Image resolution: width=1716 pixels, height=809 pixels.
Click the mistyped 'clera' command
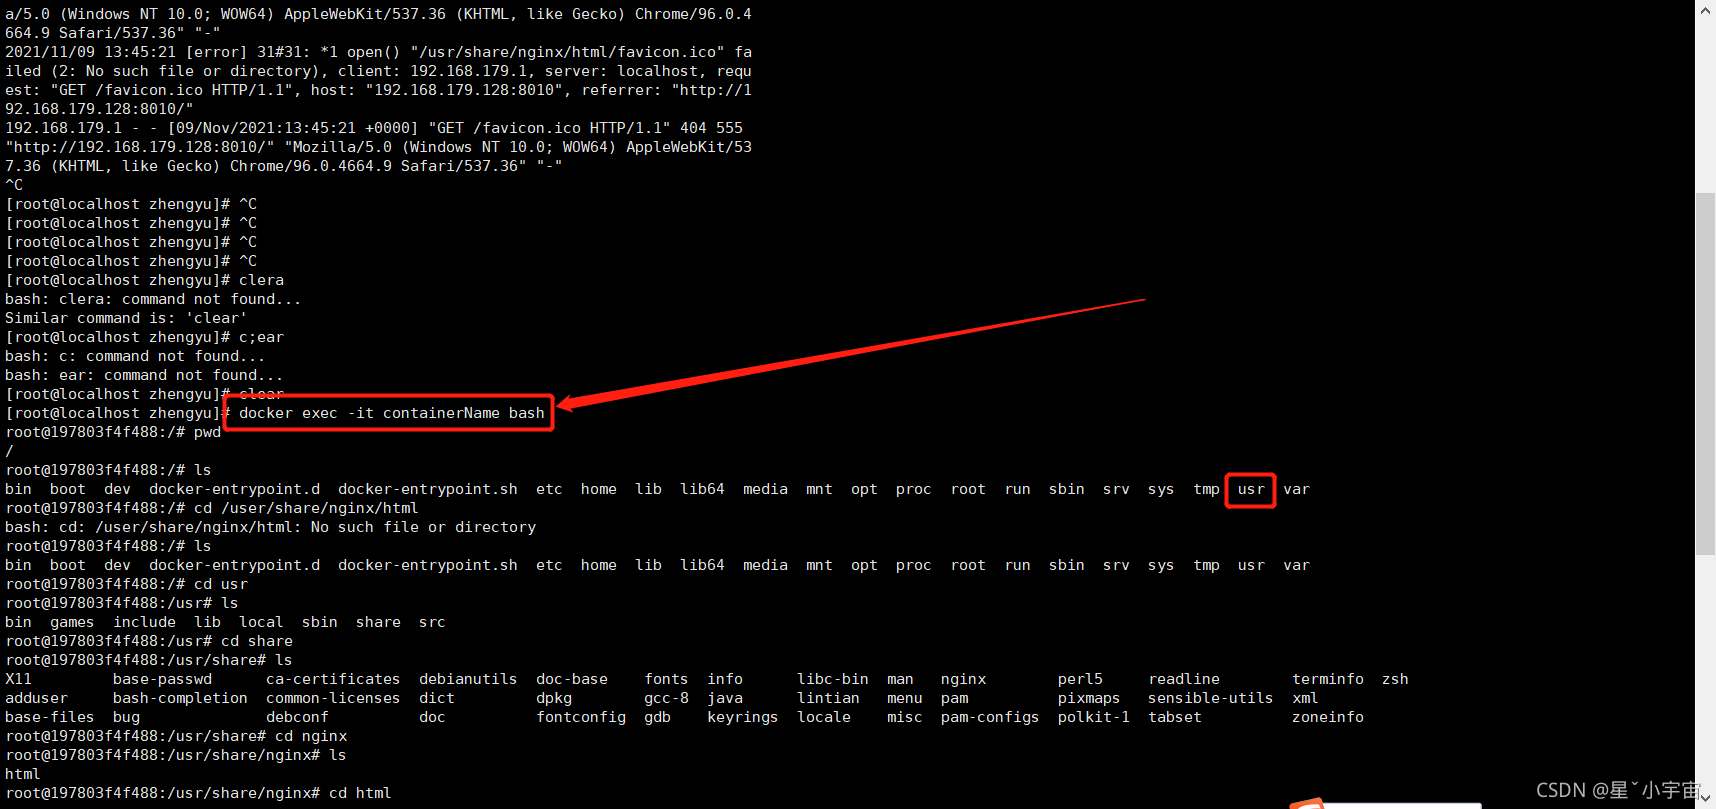coord(261,280)
